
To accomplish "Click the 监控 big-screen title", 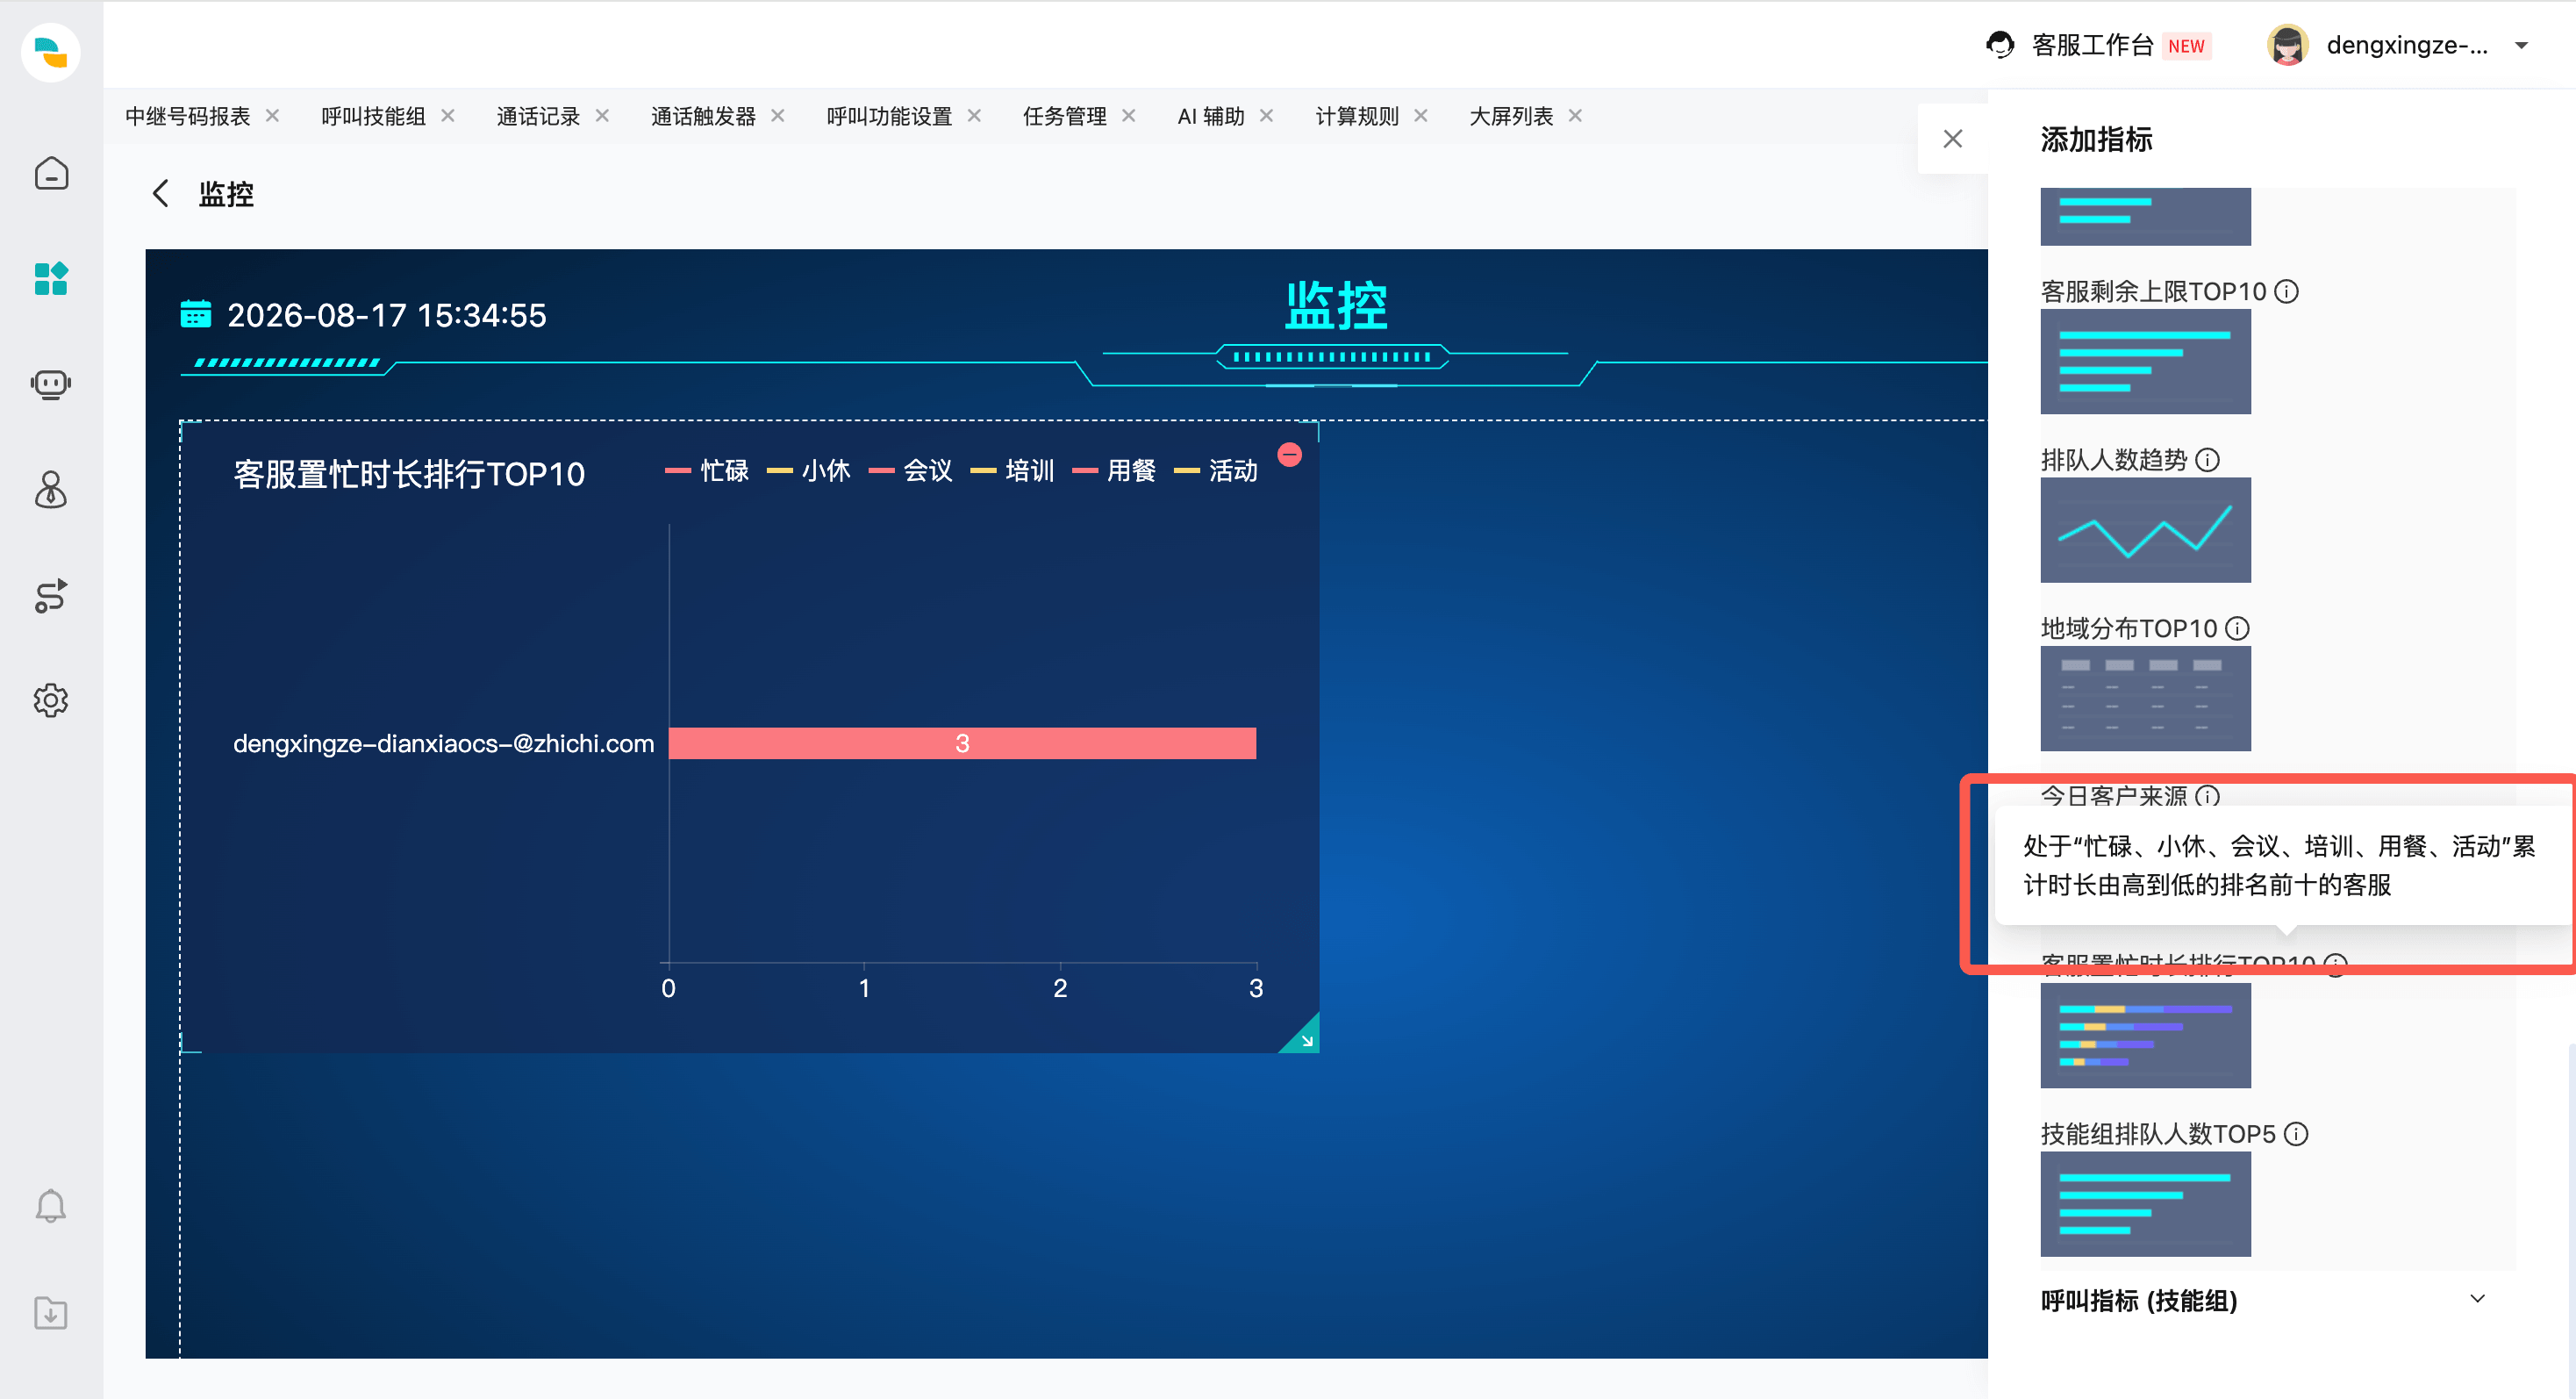I will coord(1336,305).
